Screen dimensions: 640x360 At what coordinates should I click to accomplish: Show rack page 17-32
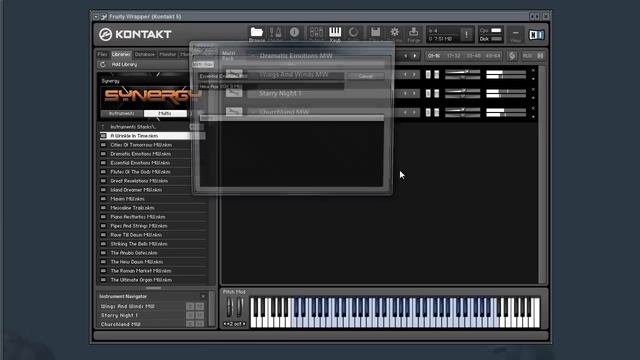453,56
